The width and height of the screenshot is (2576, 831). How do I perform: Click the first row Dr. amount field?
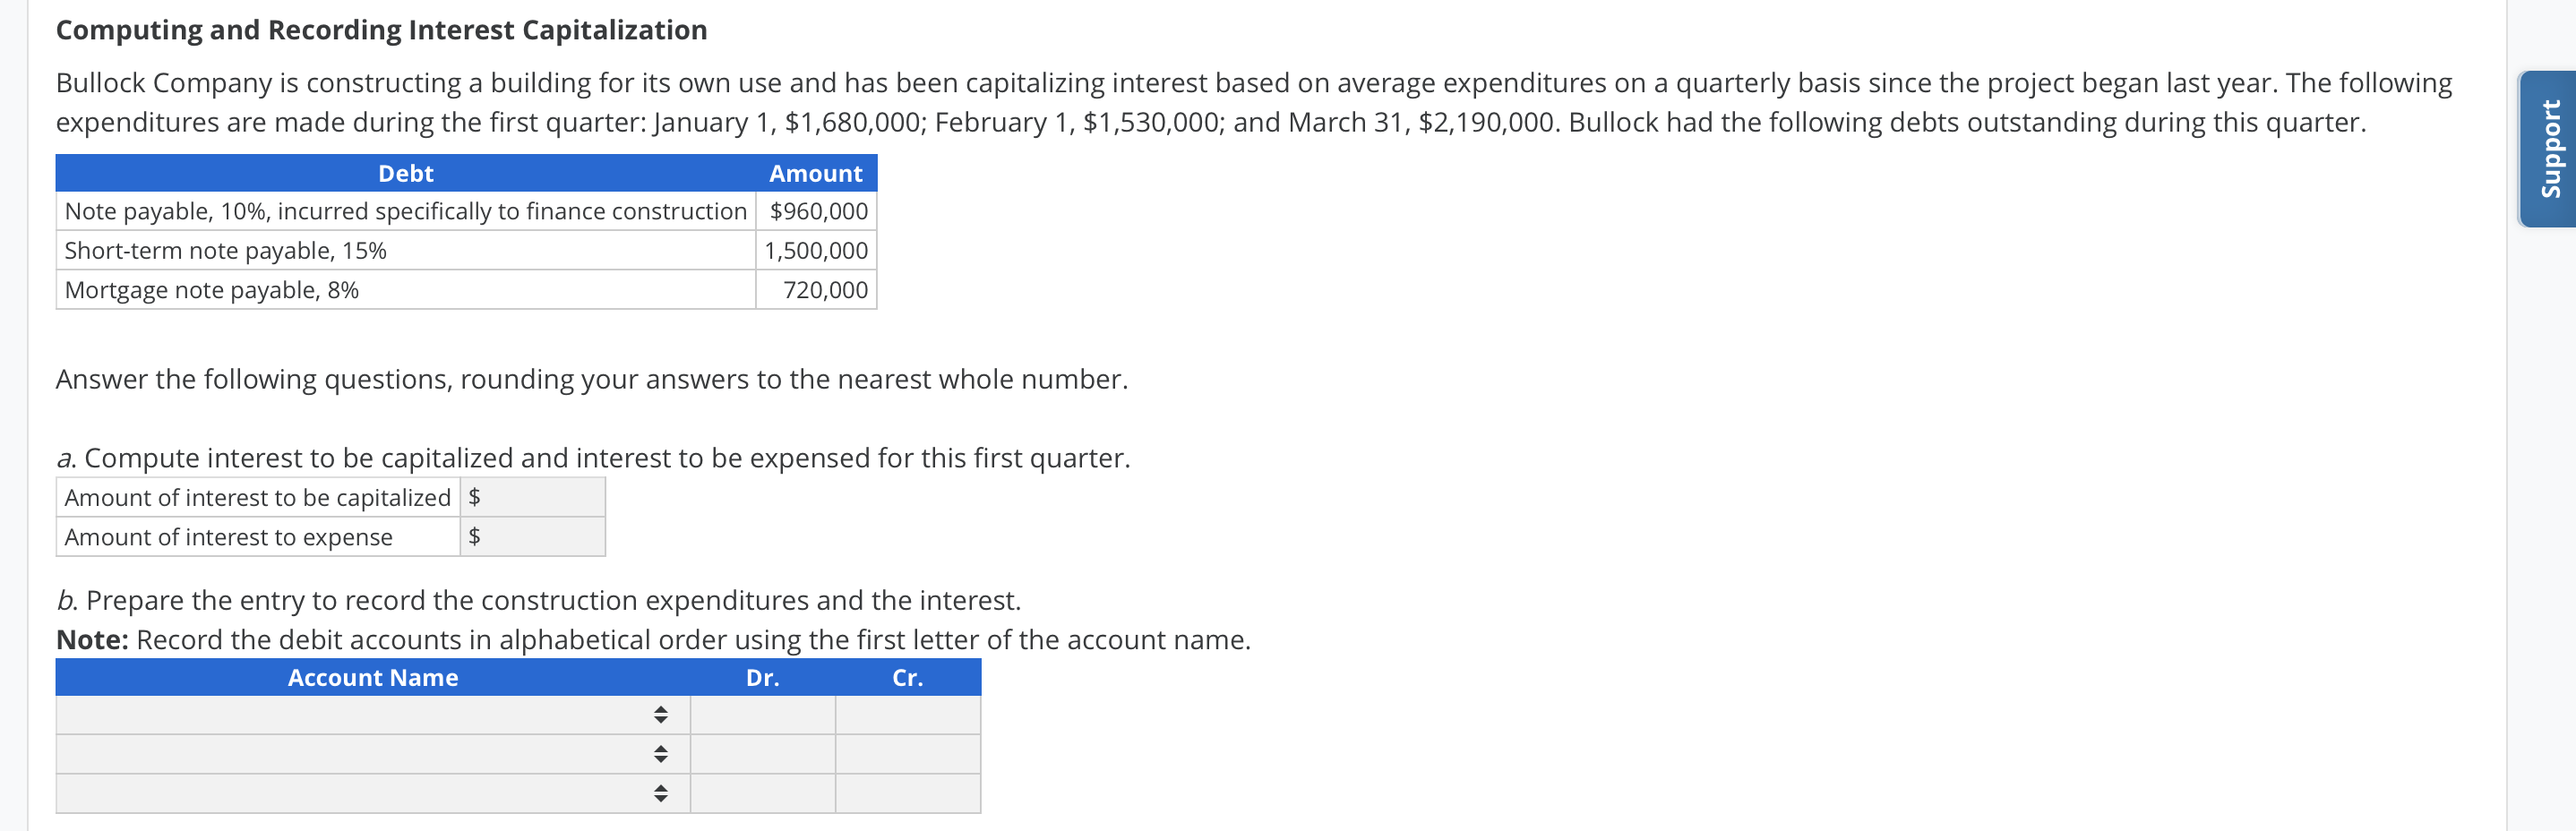click(763, 715)
